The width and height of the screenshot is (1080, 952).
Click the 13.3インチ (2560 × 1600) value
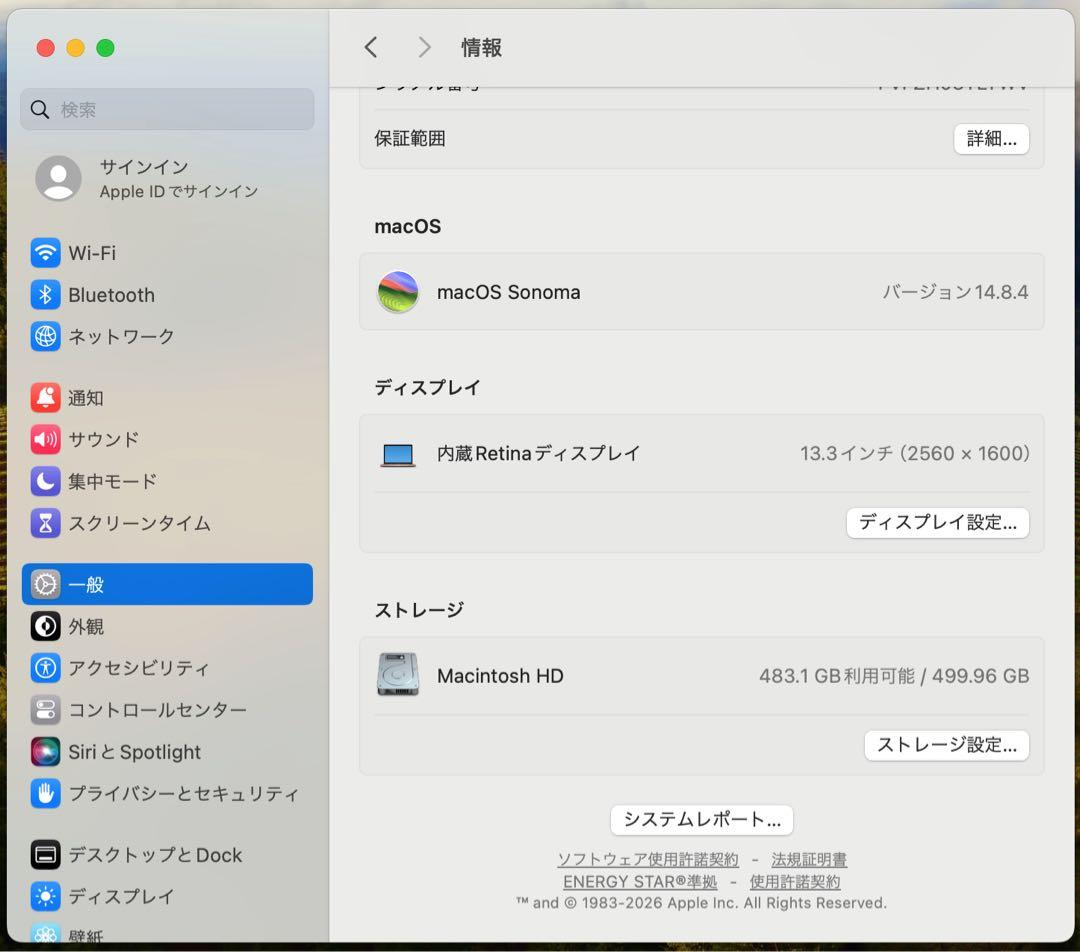click(x=914, y=453)
